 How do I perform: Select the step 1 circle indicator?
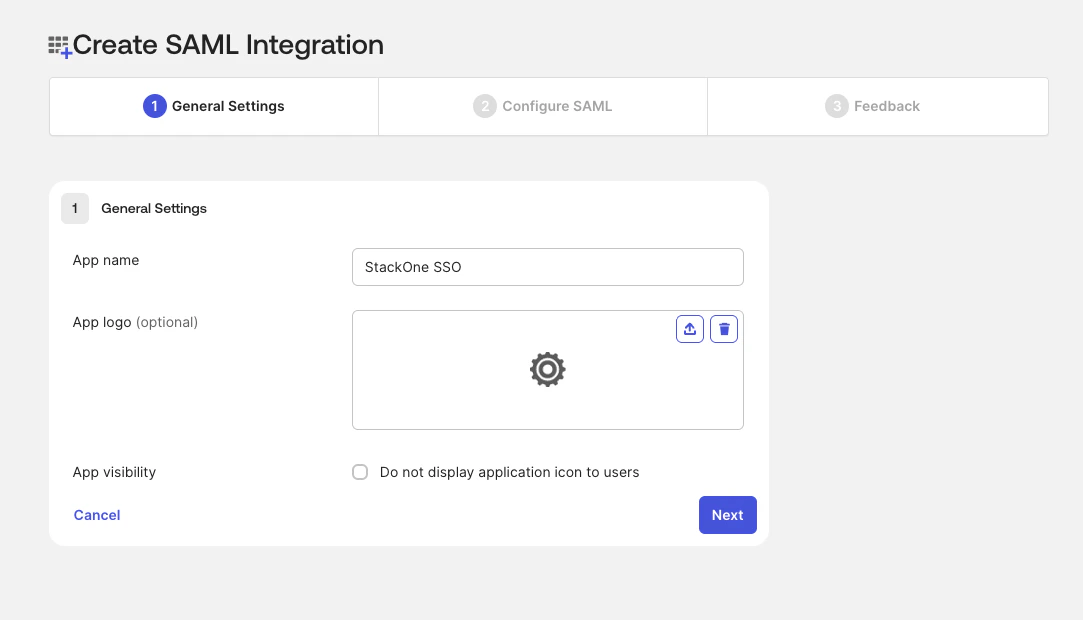[155, 106]
